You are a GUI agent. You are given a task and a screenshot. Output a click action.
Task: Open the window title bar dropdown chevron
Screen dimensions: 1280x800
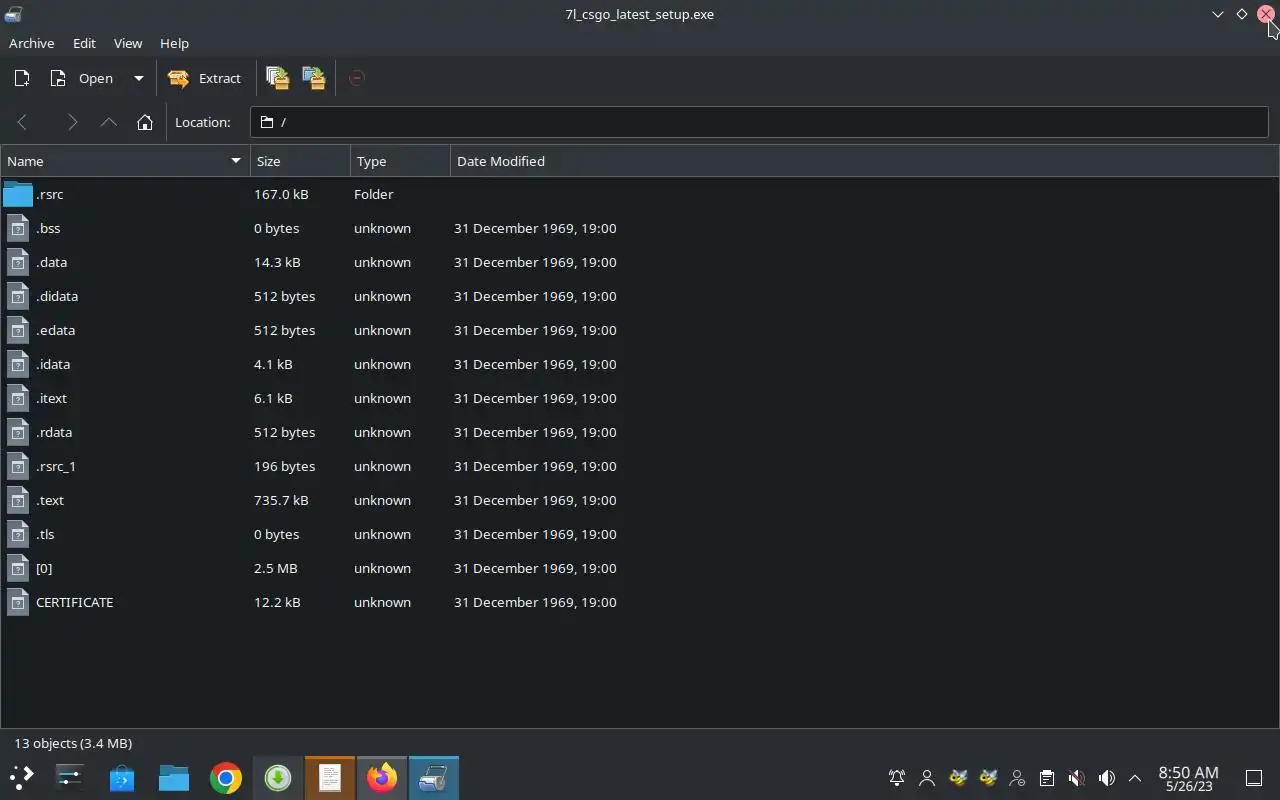point(1217,14)
